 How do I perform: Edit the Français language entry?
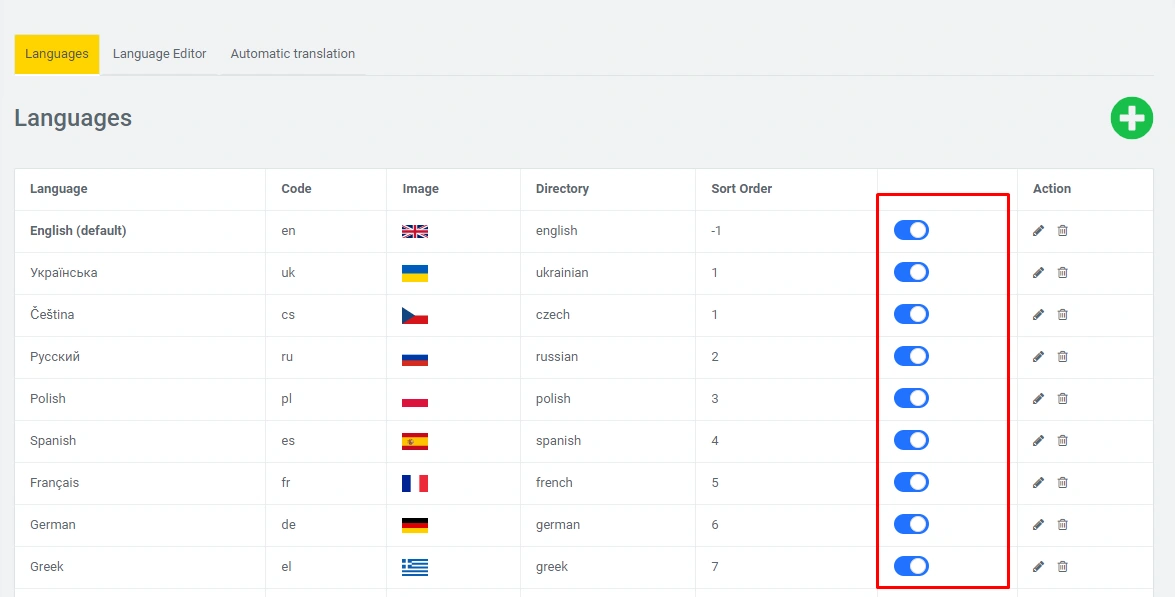tap(1038, 483)
